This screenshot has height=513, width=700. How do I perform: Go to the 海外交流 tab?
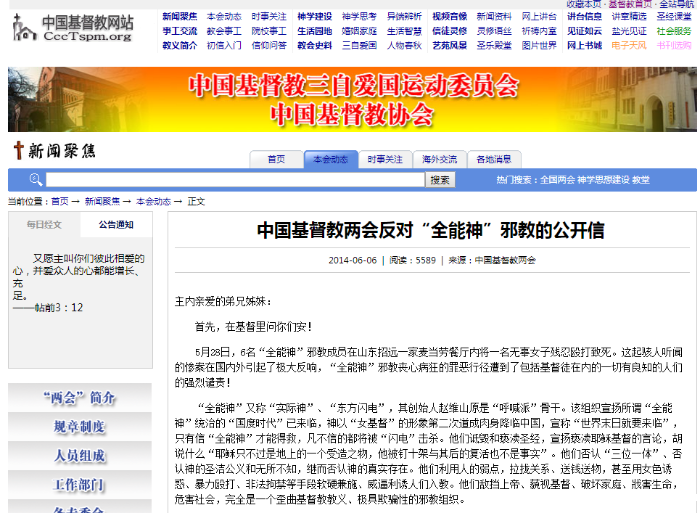439,159
